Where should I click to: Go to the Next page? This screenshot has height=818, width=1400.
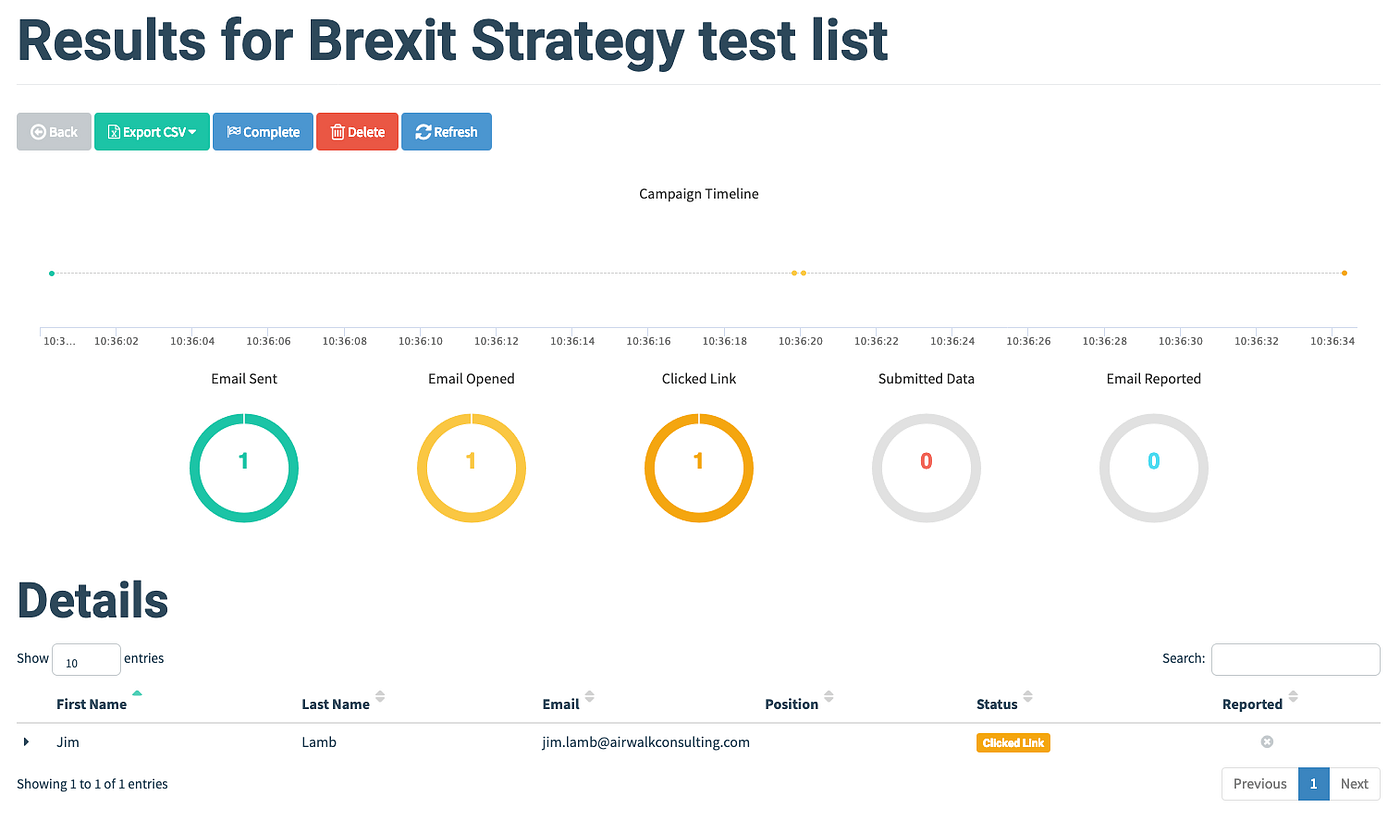(1354, 784)
